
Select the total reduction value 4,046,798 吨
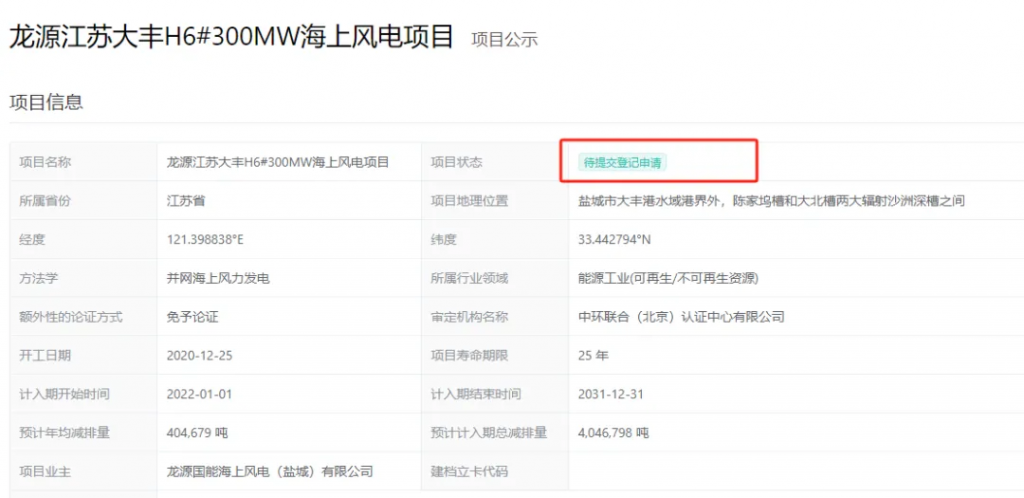(613, 433)
